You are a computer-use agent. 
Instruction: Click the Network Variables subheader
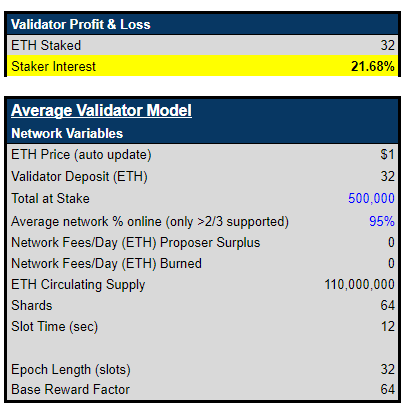click(67, 133)
